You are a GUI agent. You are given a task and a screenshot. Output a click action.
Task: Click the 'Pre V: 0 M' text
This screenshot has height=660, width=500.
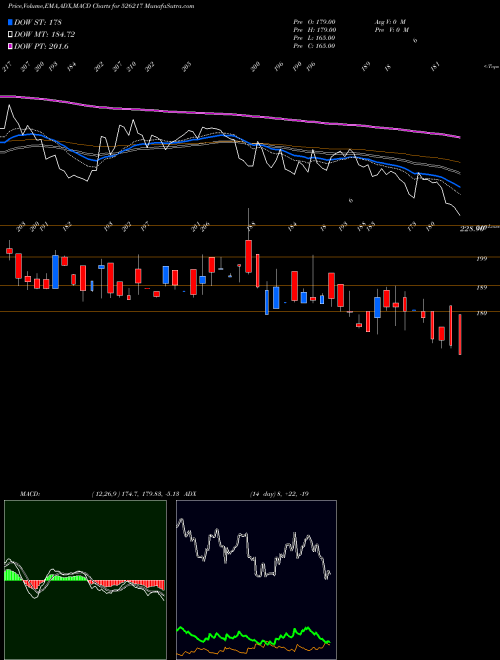392,30
